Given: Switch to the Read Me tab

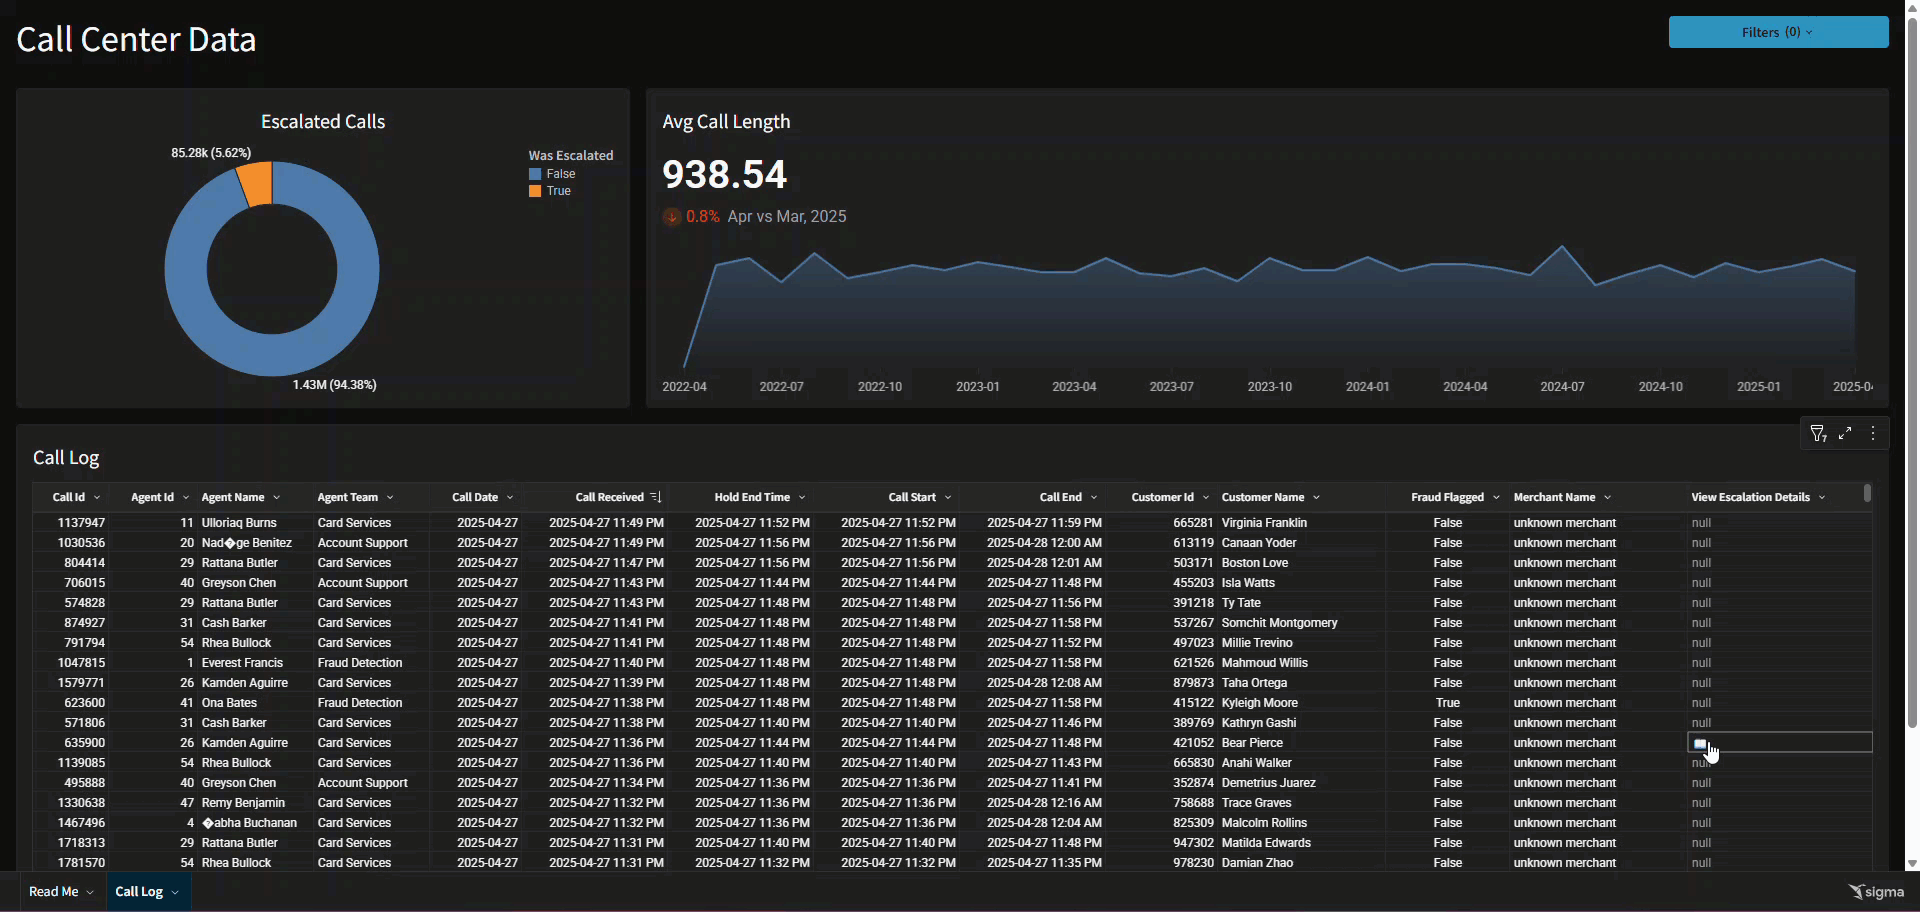Looking at the screenshot, I should (x=54, y=891).
